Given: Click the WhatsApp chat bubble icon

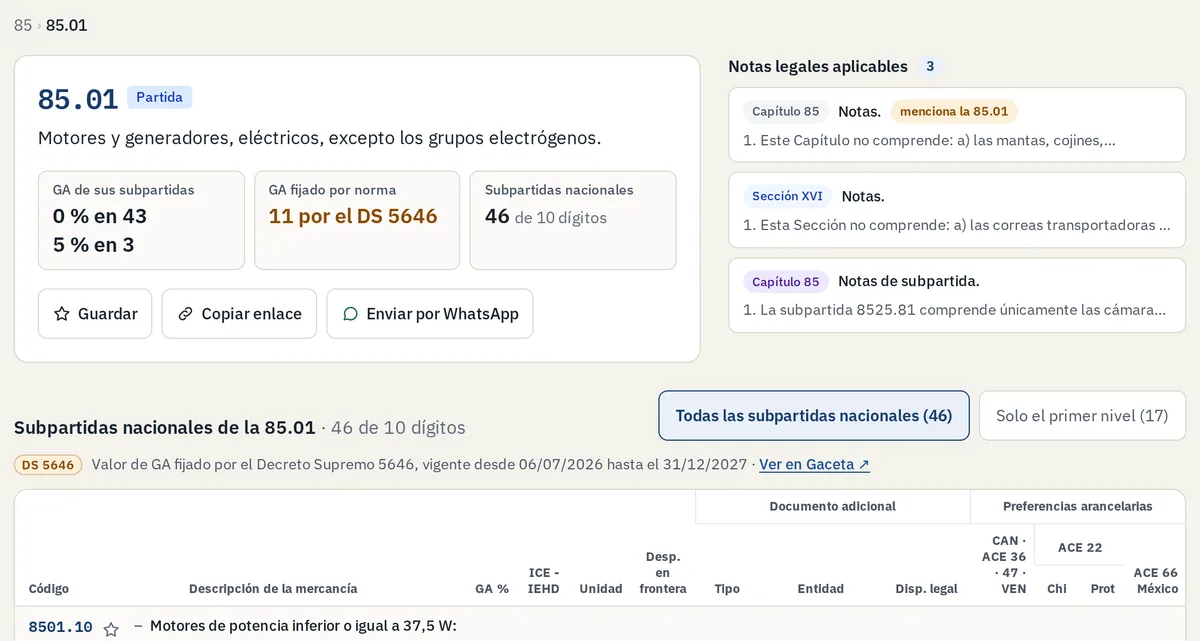Looking at the screenshot, I should coord(350,314).
